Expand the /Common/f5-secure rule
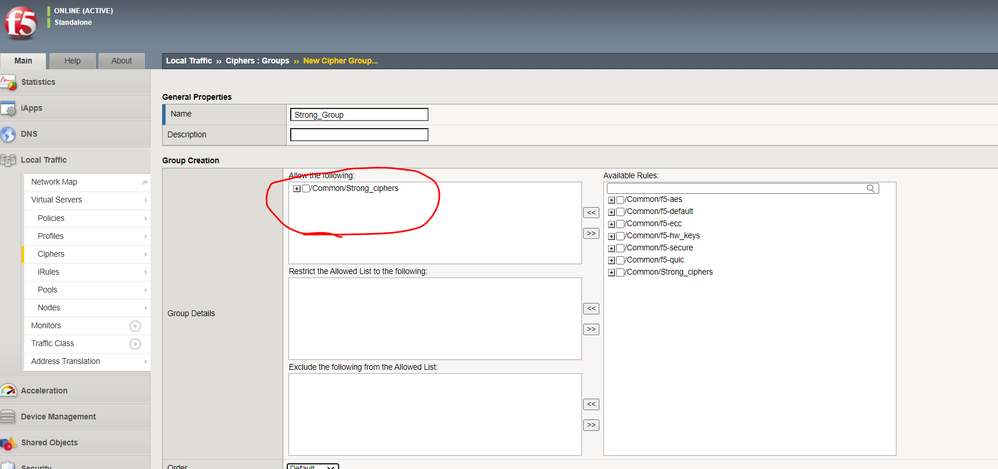 (x=612, y=248)
